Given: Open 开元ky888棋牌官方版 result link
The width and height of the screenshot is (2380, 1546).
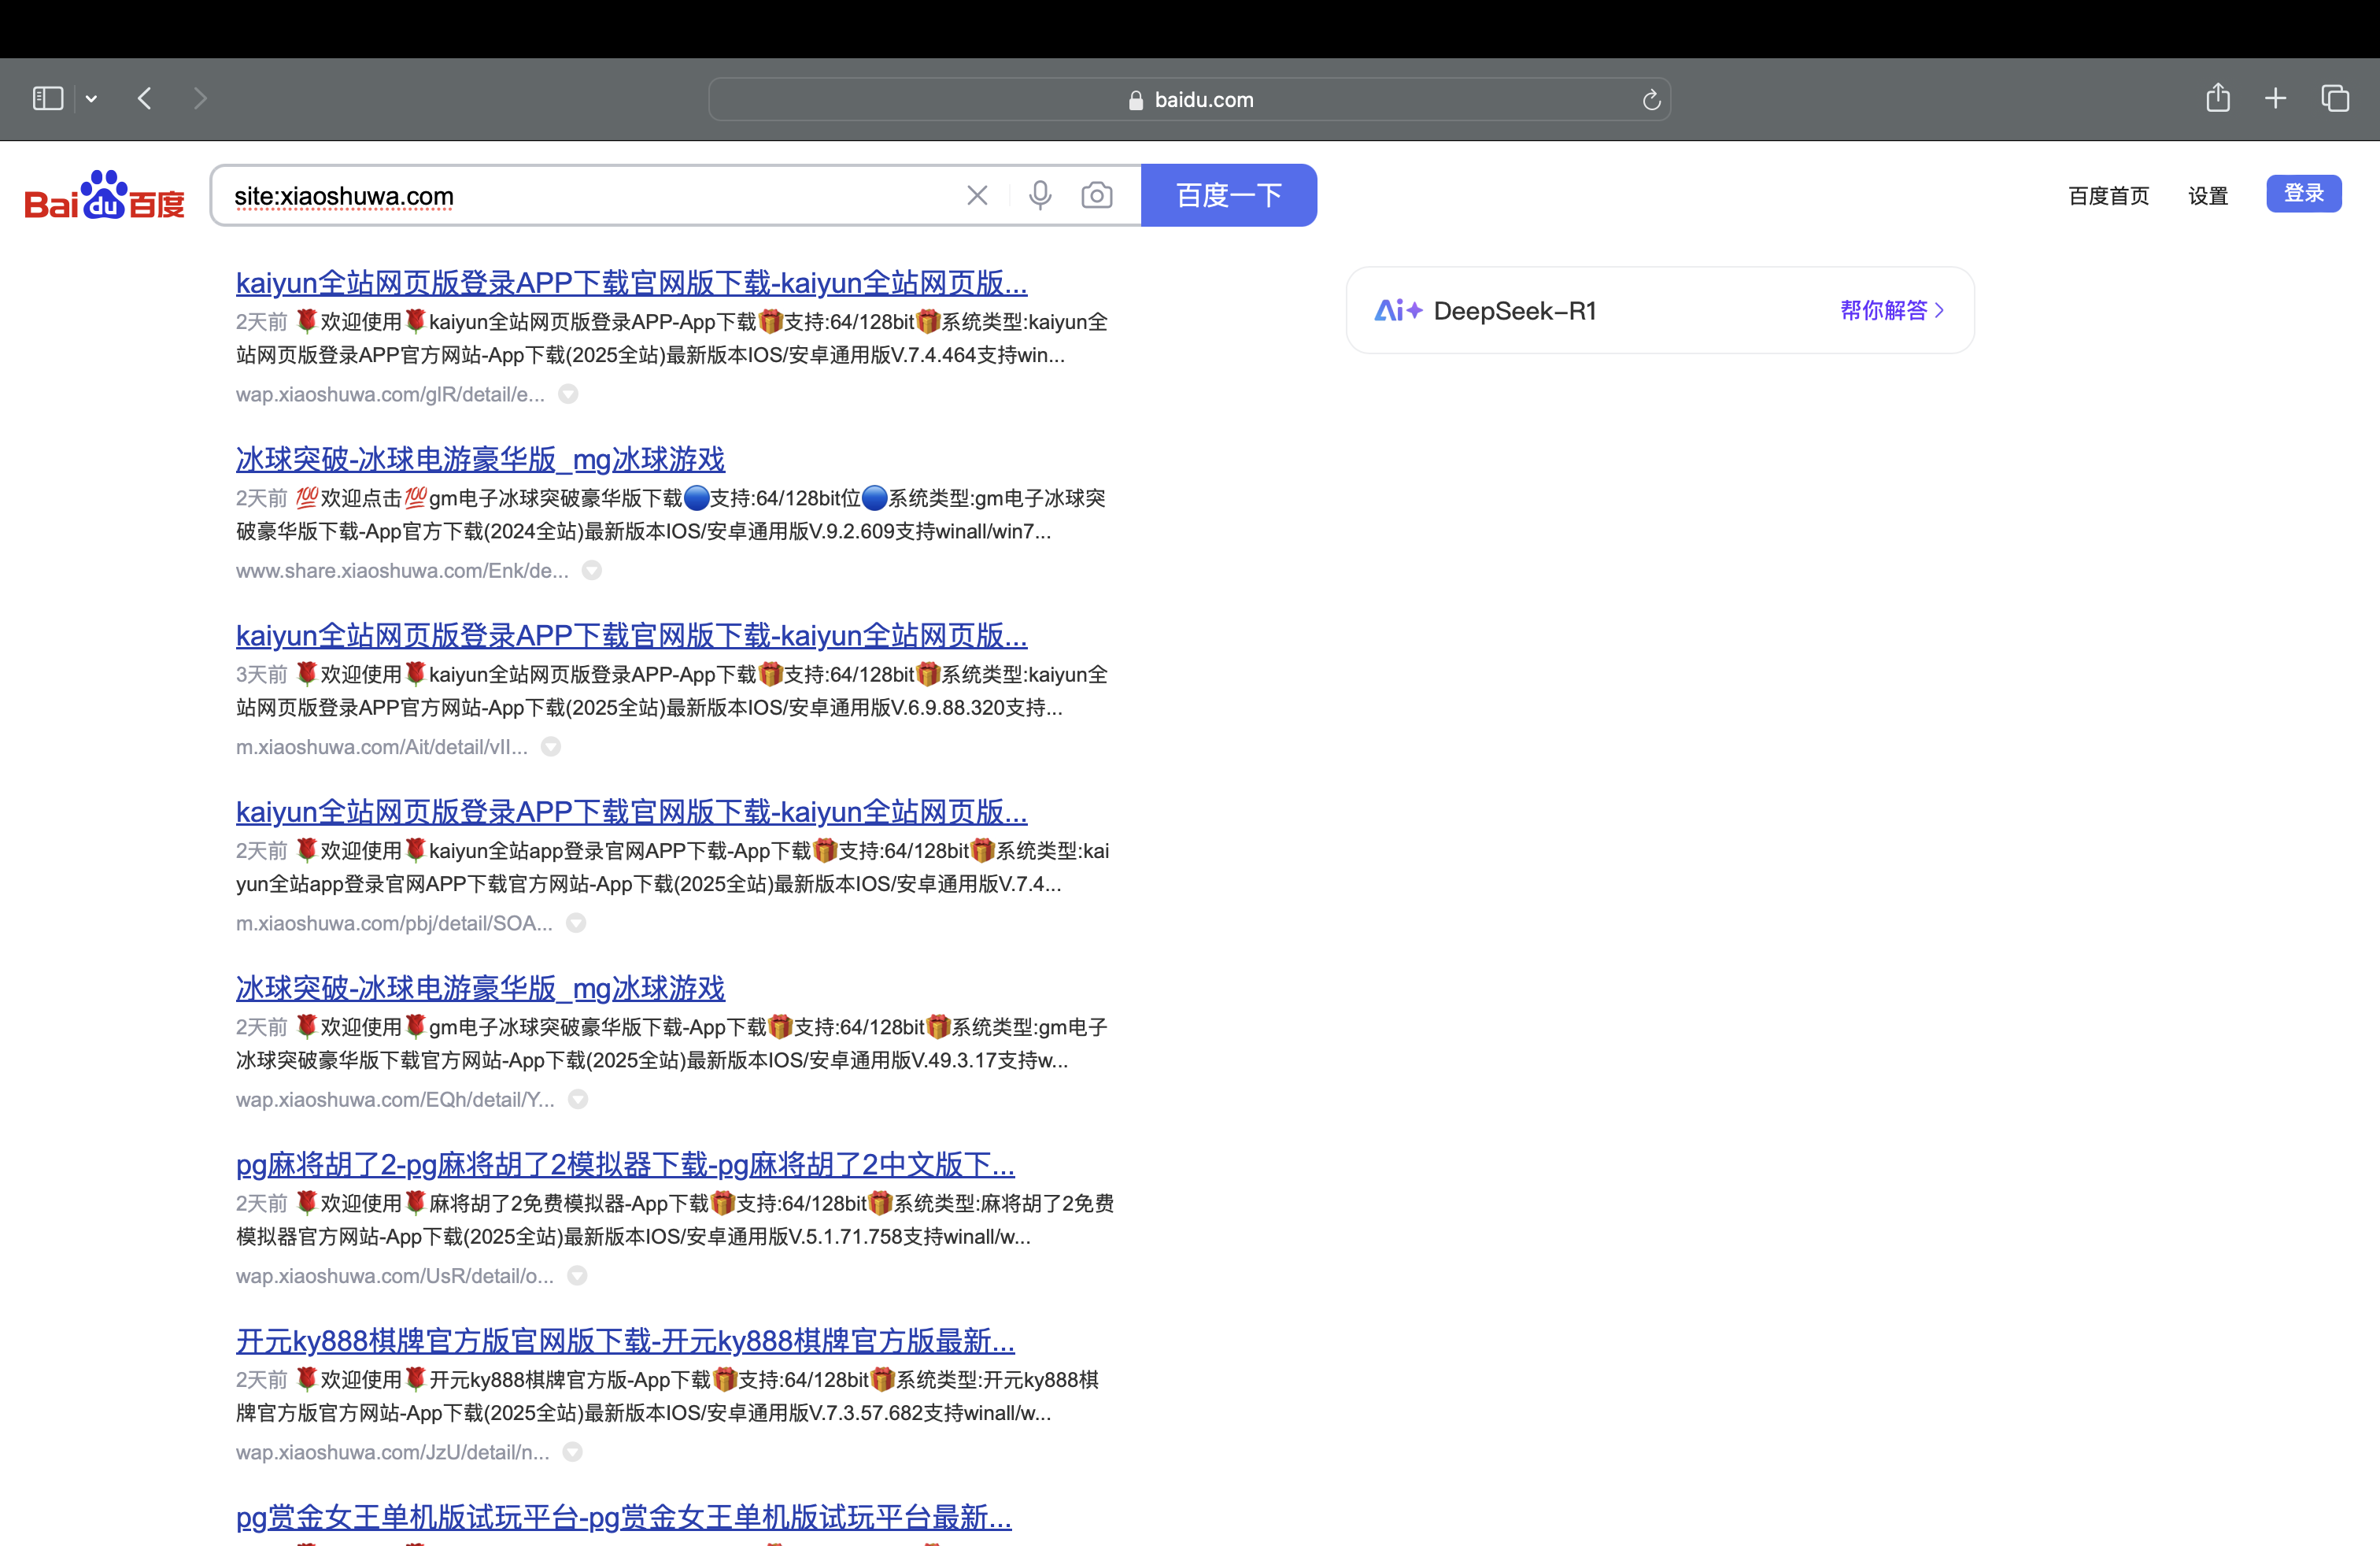Looking at the screenshot, I should tap(625, 1340).
